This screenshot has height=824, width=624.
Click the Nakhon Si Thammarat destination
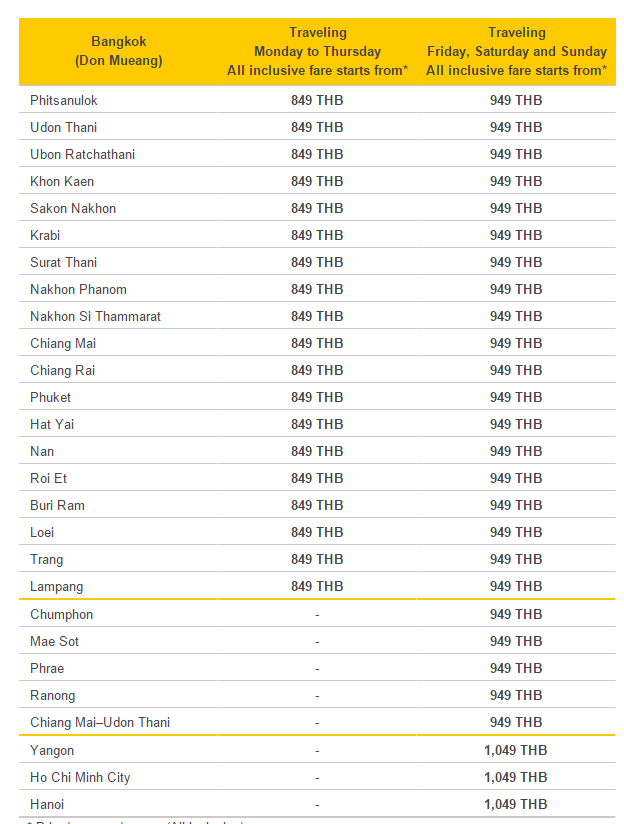coord(95,316)
